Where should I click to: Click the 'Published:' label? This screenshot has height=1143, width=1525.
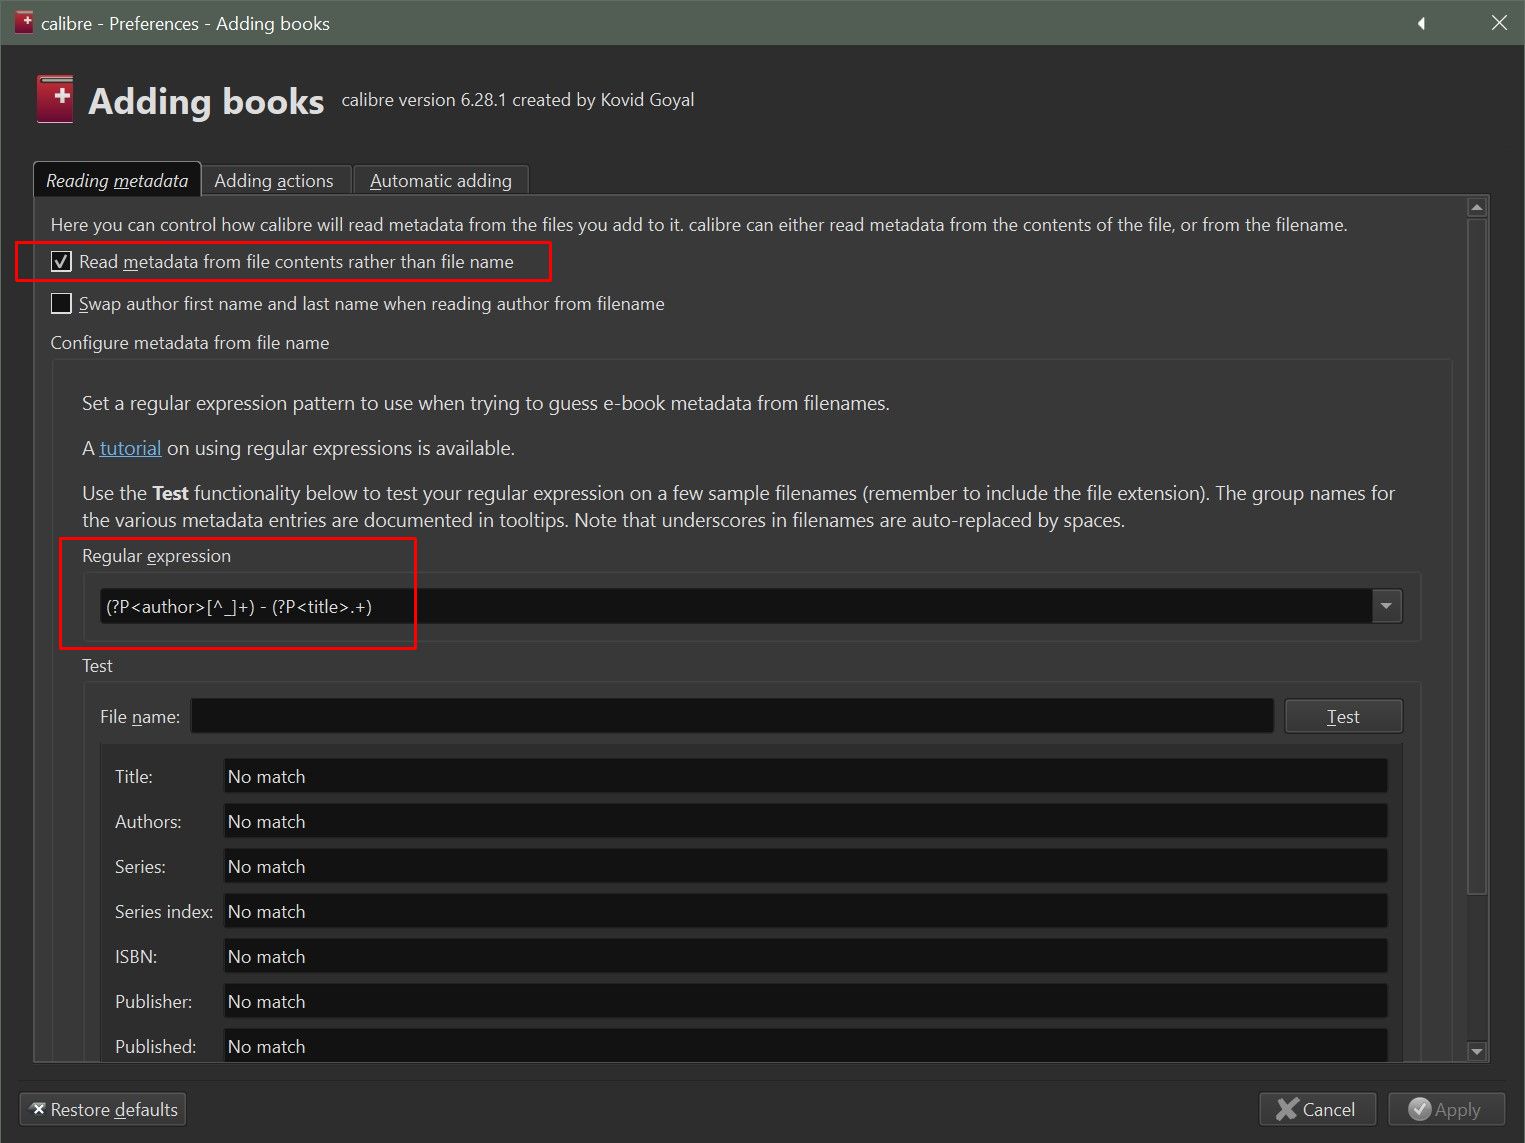155,1047
